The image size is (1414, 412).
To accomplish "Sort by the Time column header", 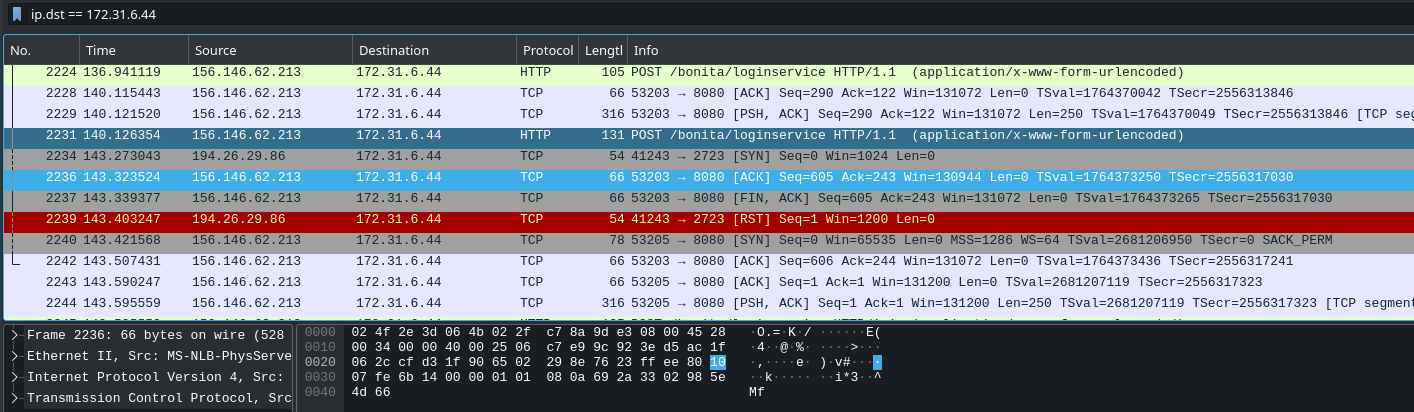I will pos(134,50).
